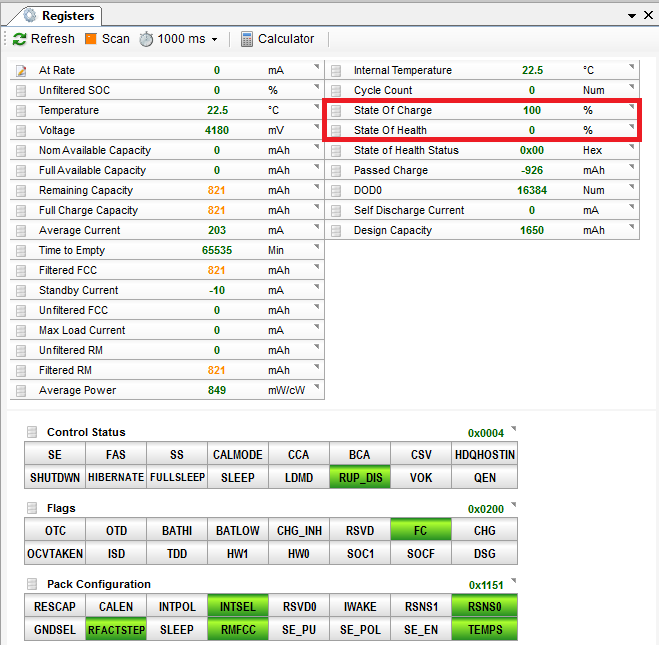Toggle the QEN control status bit
This screenshot has height=645, width=659.
pyautogui.click(x=485, y=477)
